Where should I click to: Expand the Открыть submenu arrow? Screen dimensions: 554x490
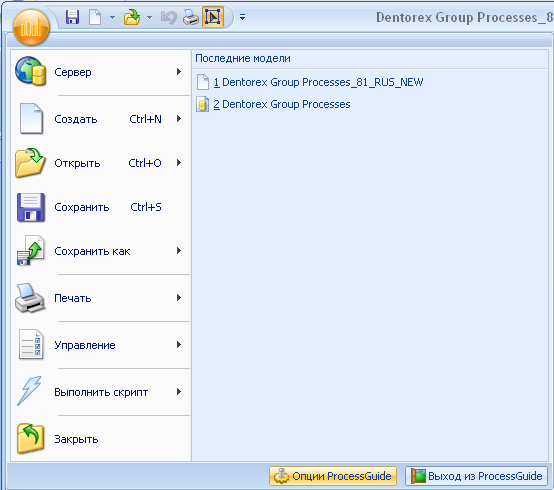pos(179,163)
